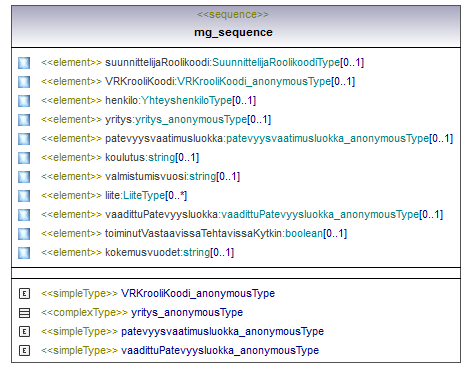Open the yritys_anonymousType reference in the yritys element row
This screenshot has height=367, width=471.
(x=191, y=120)
